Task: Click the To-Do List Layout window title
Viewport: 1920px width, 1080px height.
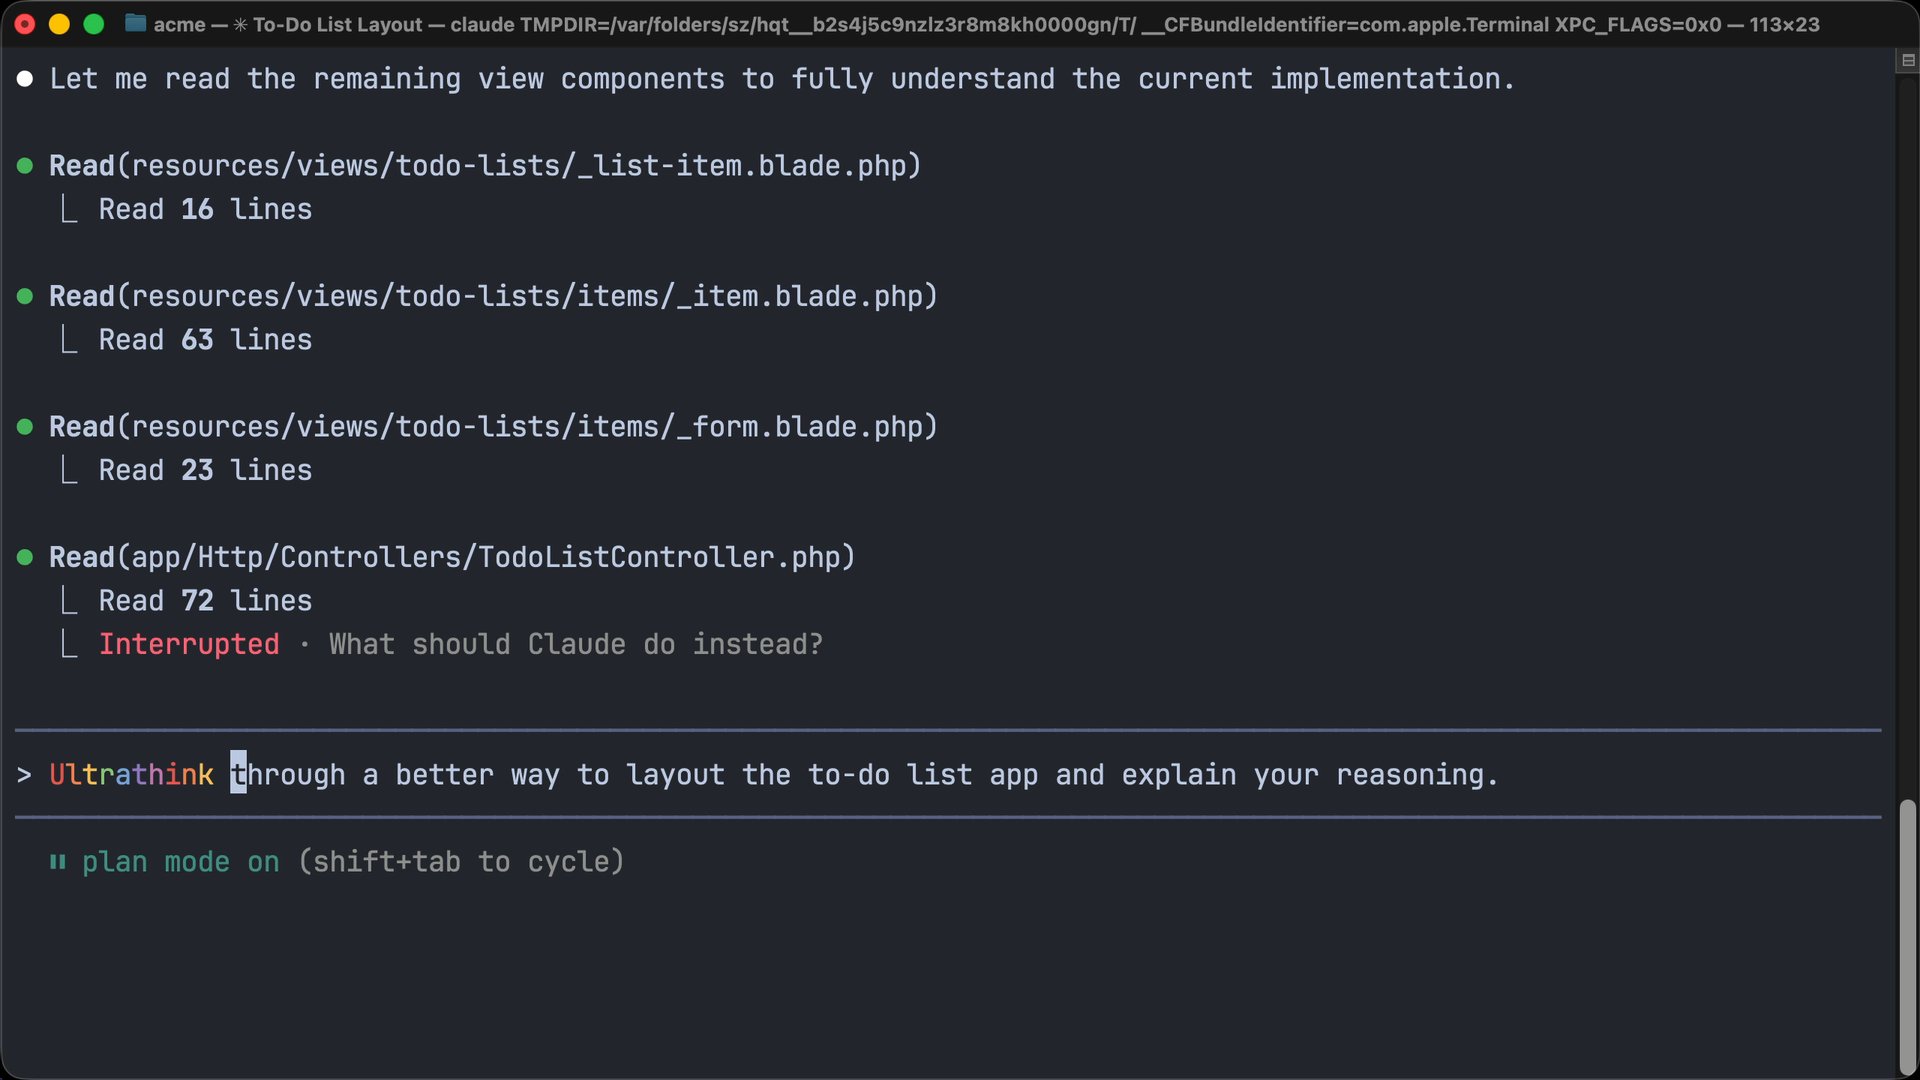Action: 337,24
